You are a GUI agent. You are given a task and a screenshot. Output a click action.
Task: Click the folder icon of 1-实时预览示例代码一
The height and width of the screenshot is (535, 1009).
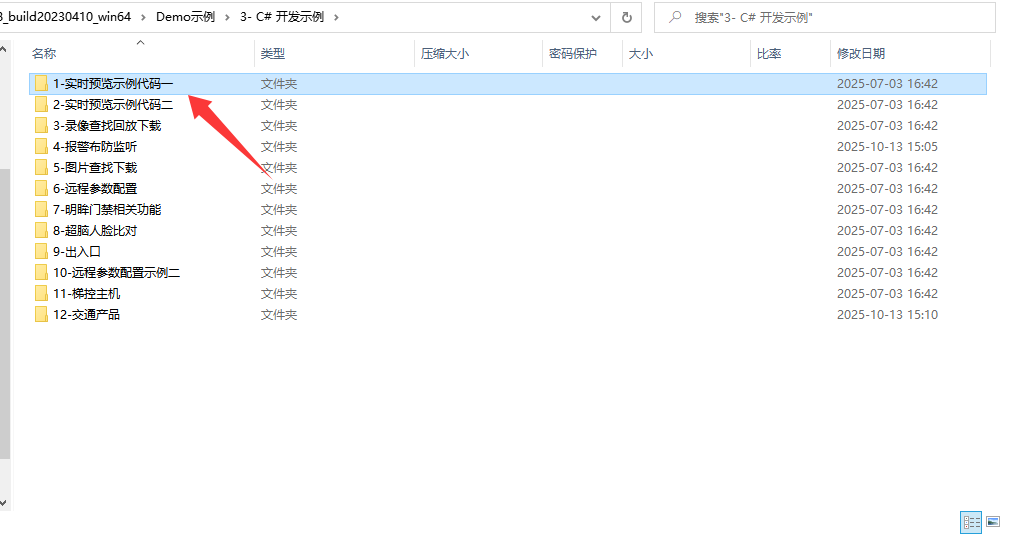coord(41,84)
